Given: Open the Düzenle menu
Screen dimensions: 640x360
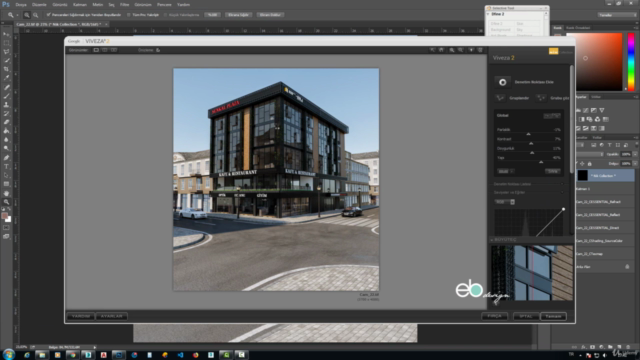Looking at the screenshot, I should coord(39,4).
